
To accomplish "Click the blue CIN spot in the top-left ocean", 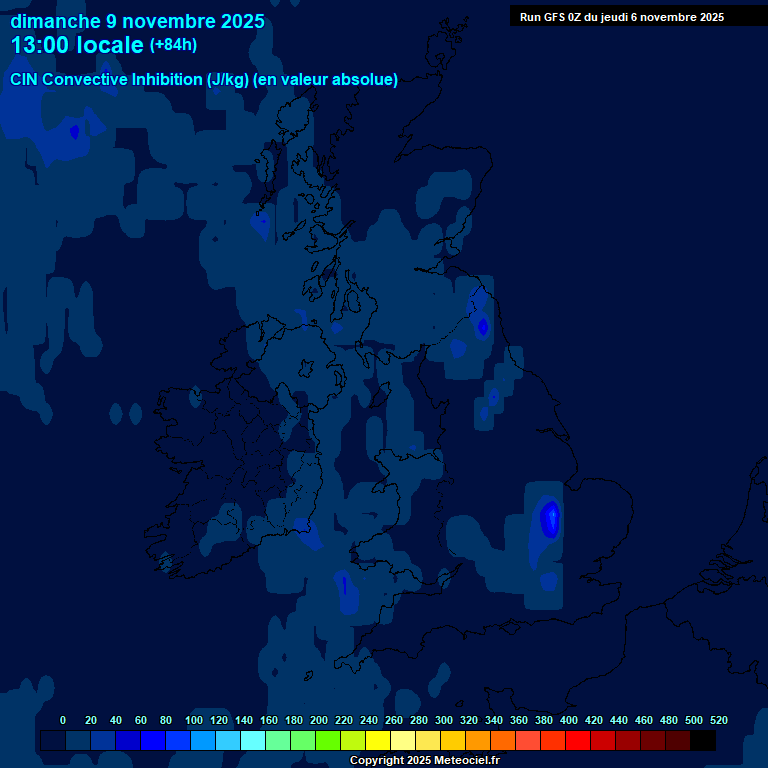I will pos(74,131).
